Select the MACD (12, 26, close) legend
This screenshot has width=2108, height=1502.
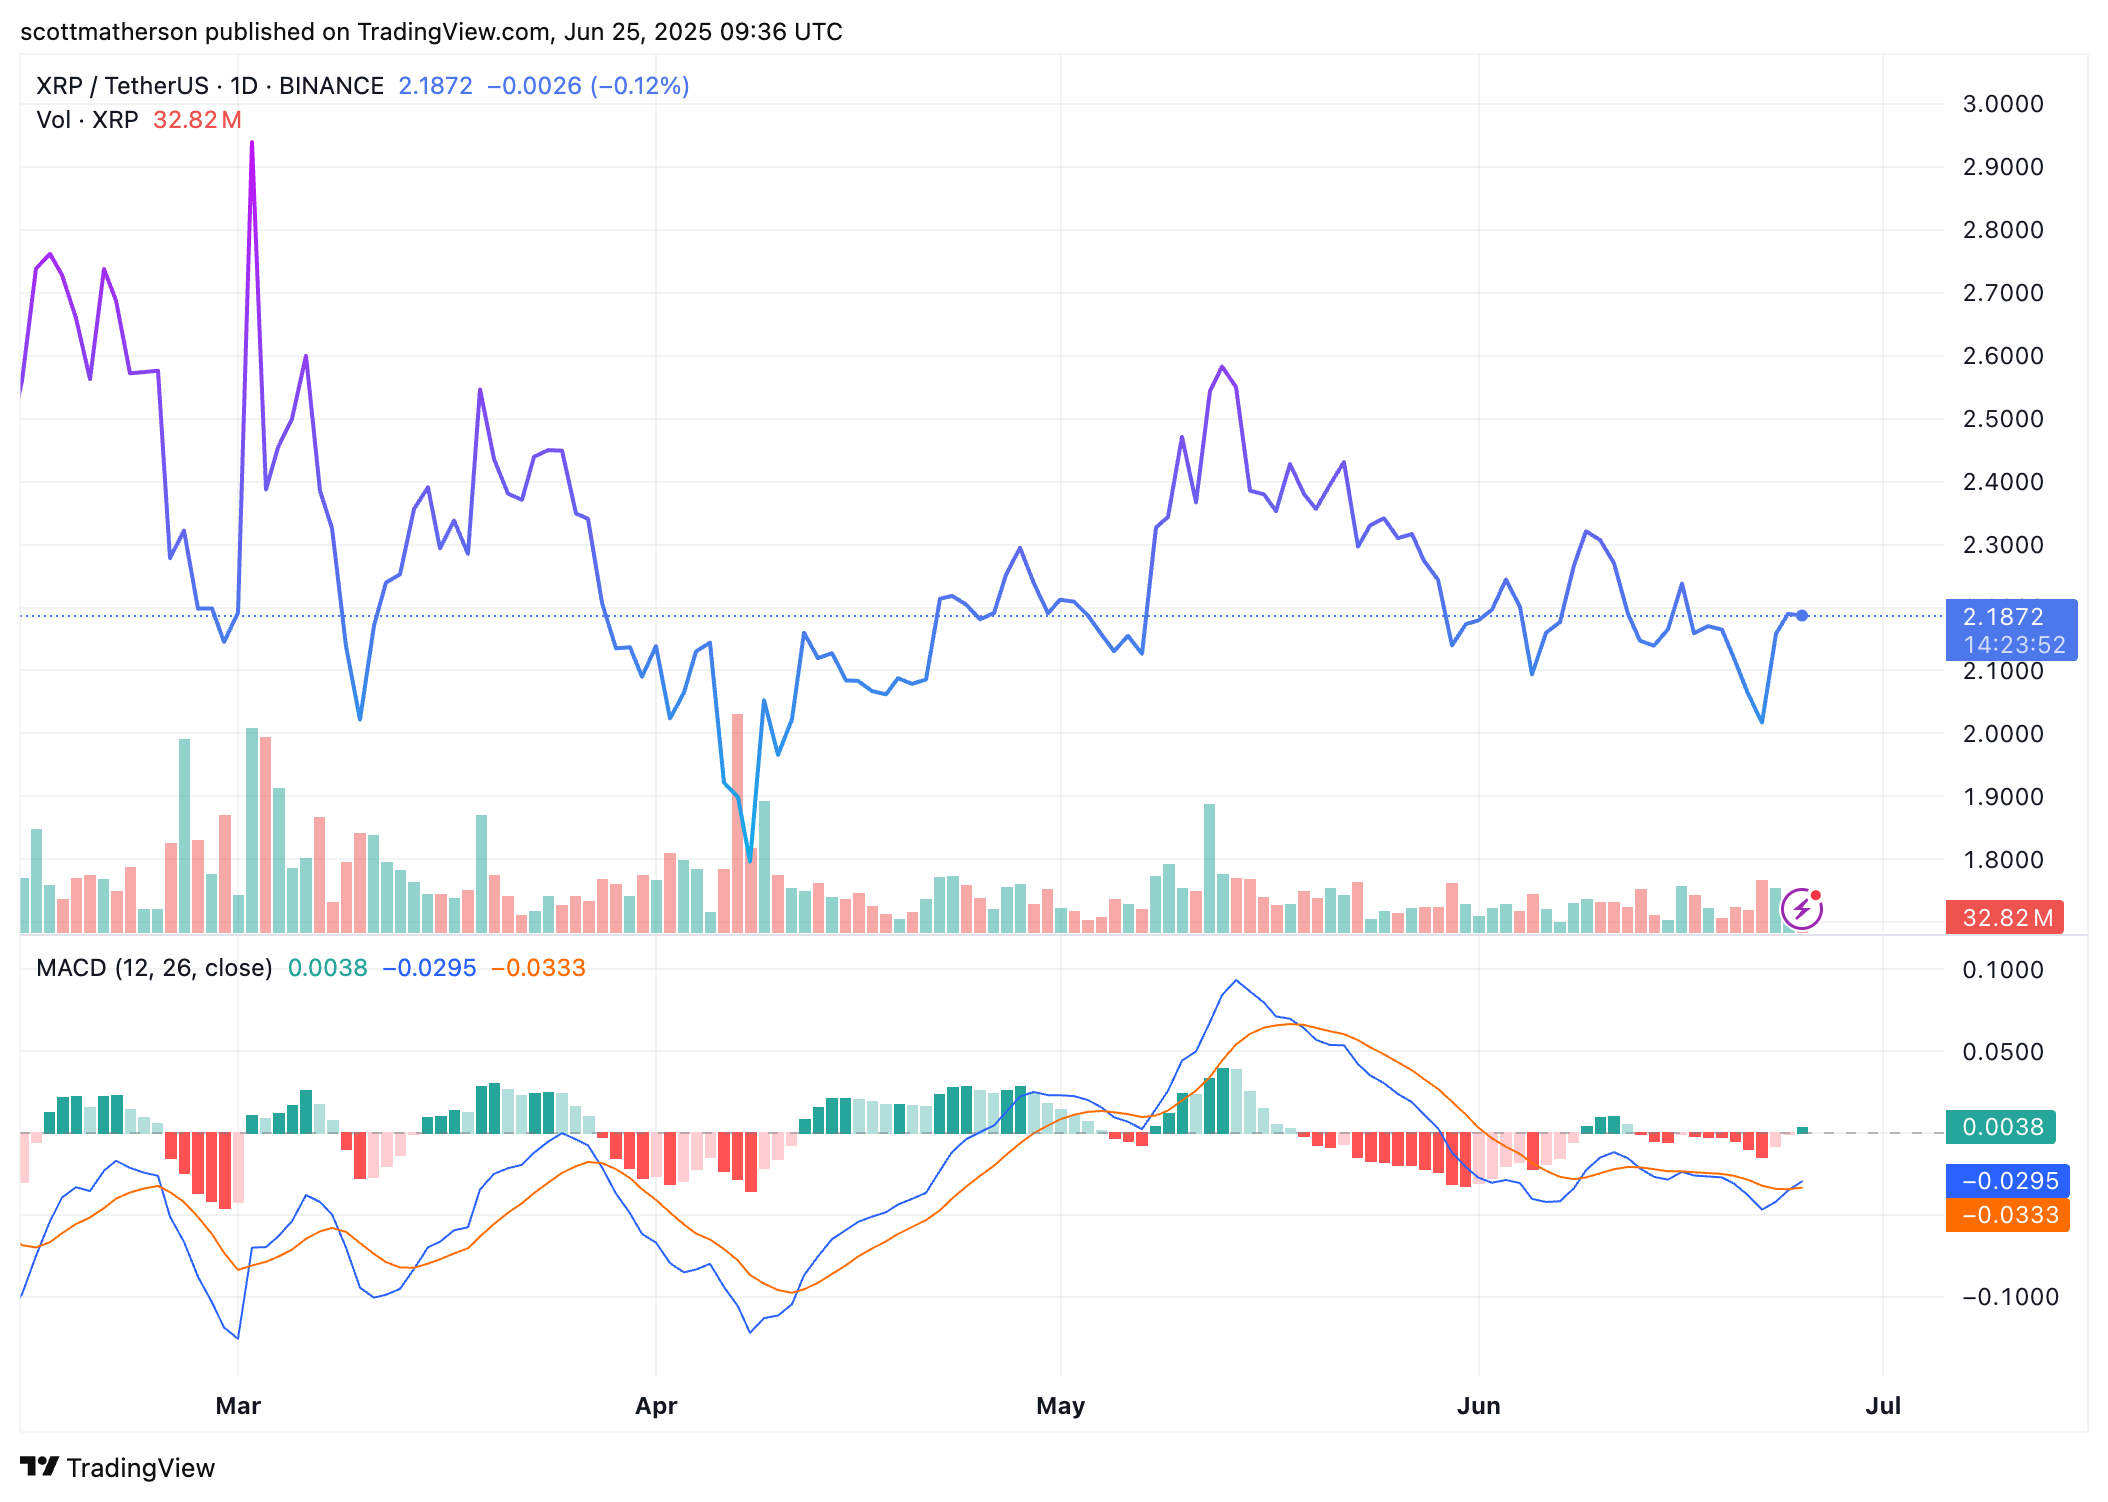pos(154,968)
